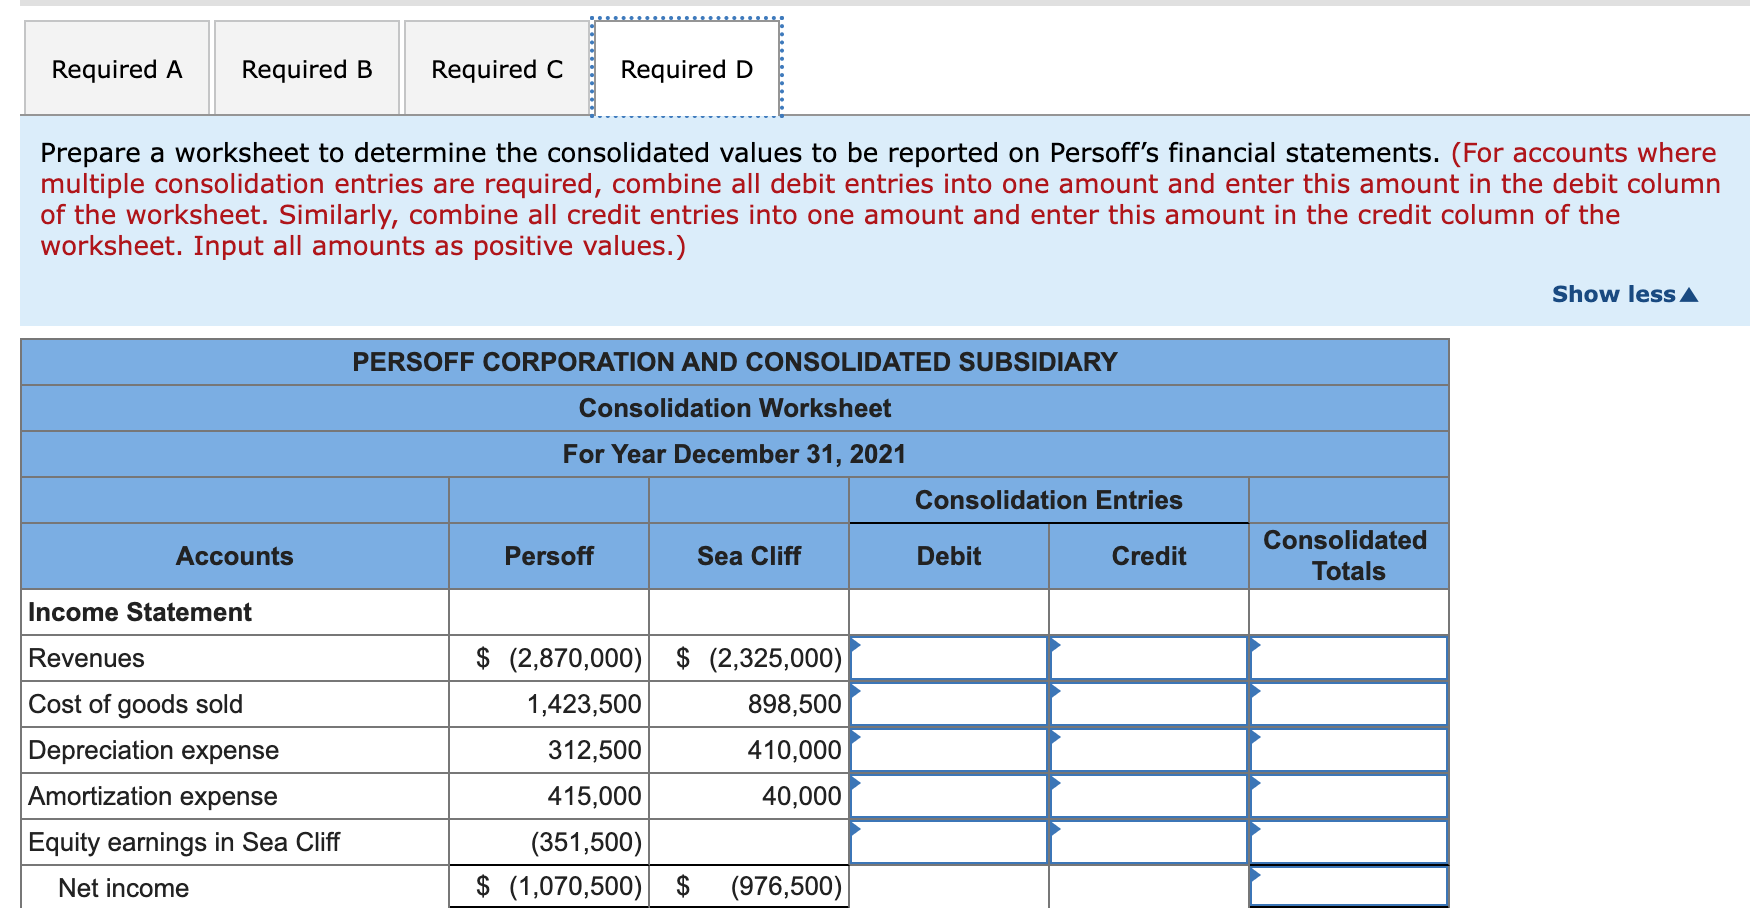Switch to the Required B tab
Viewport: 1764px width, 908px height.
click(x=306, y=68)
